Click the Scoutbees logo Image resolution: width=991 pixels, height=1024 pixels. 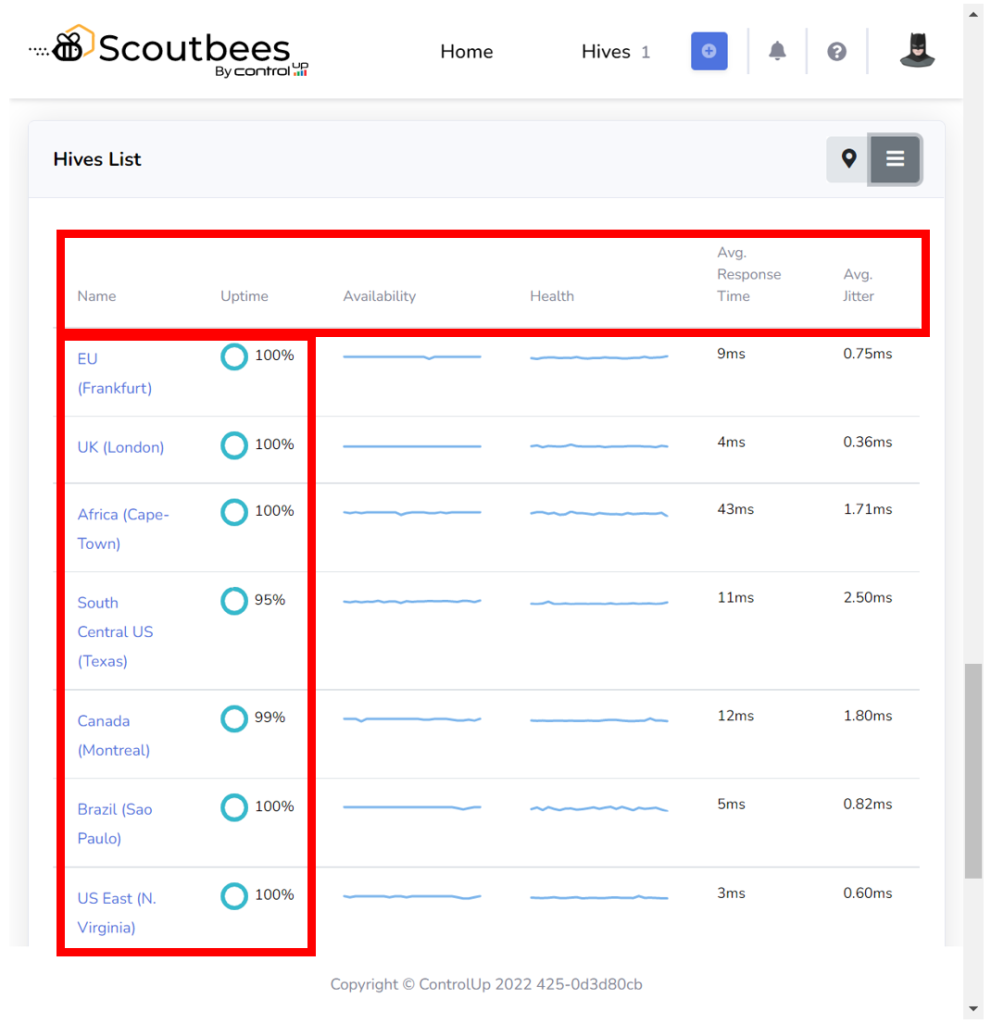coord(170,51)
